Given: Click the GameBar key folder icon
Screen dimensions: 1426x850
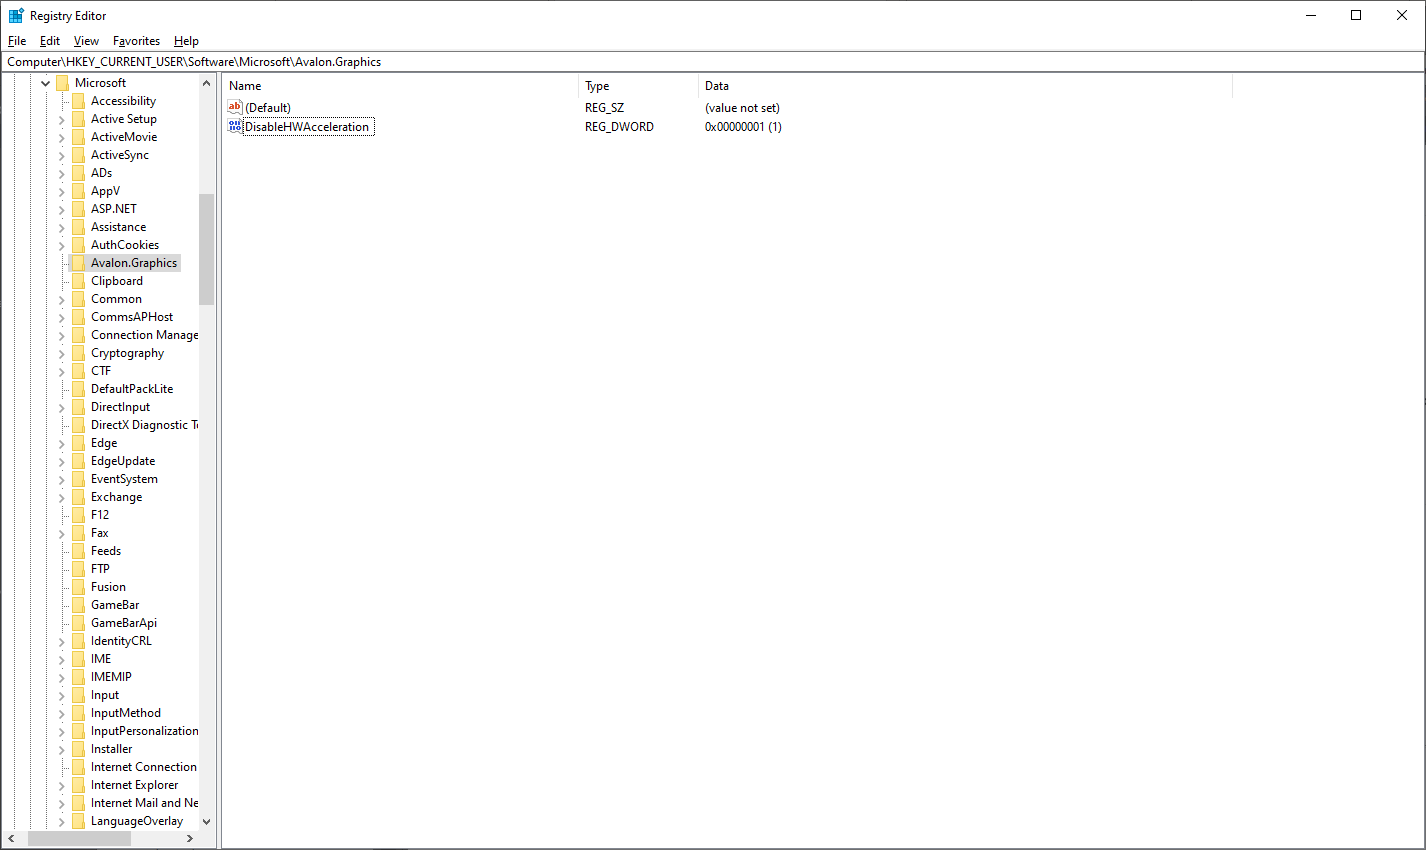Looking at the screenshot, I should (78, 605).
